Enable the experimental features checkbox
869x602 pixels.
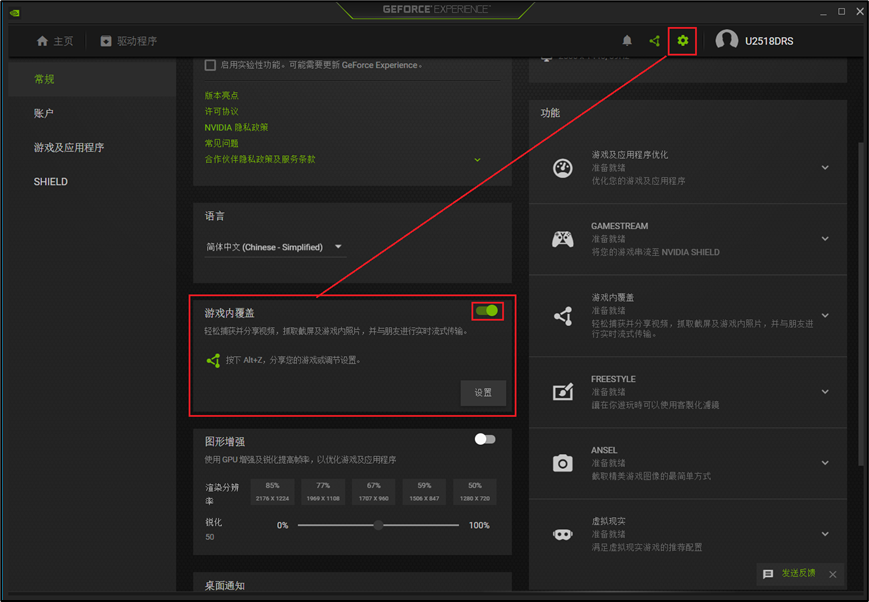pos(210,65)
